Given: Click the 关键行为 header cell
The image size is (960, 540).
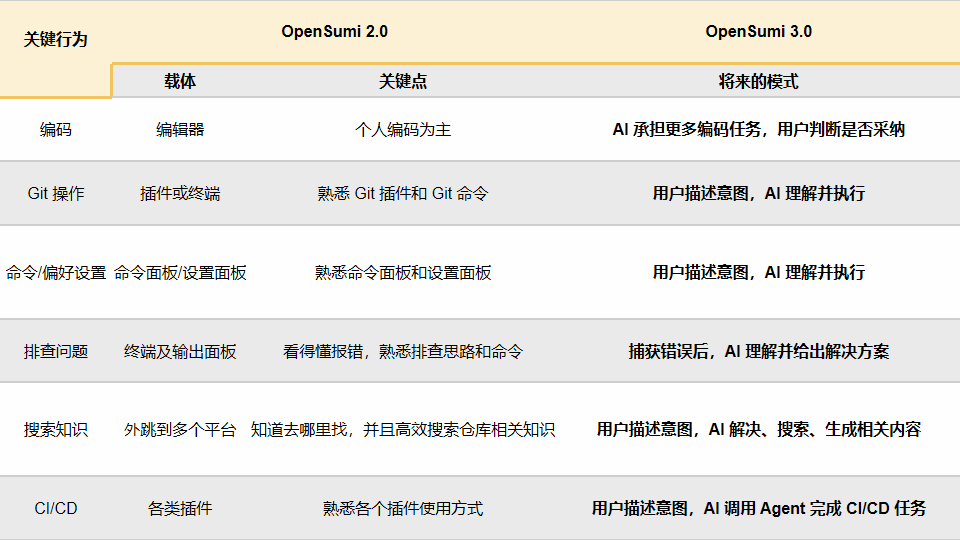Looking at the screenshot, I should click(55, 40).
